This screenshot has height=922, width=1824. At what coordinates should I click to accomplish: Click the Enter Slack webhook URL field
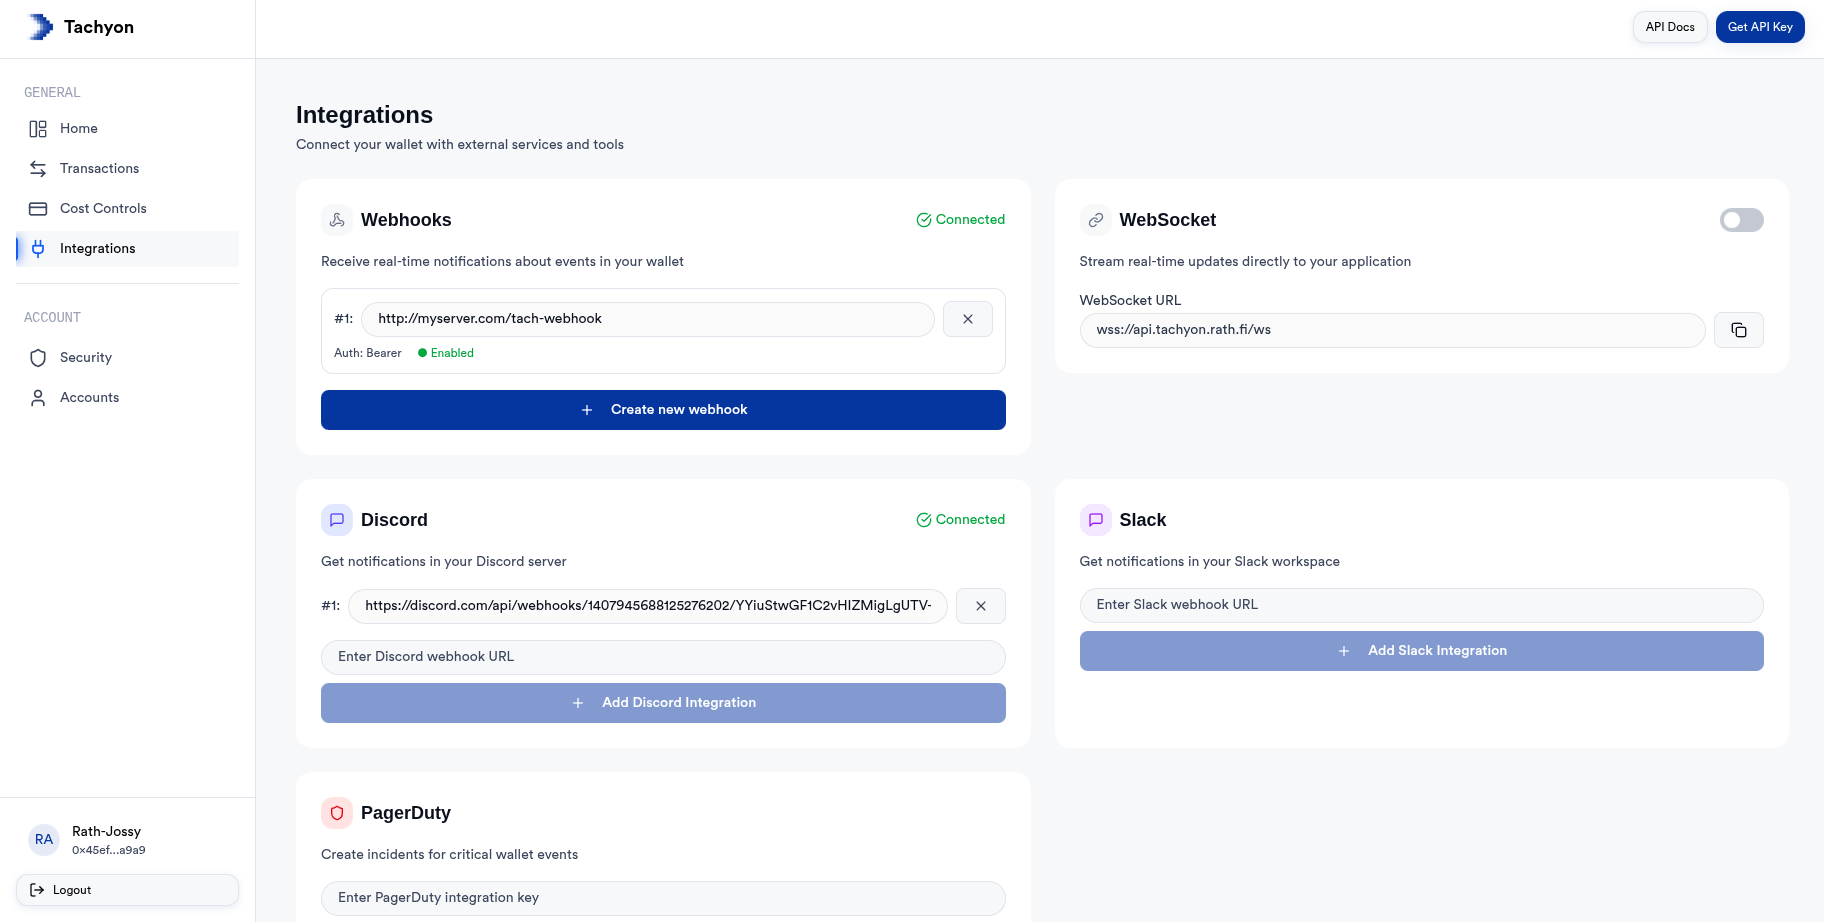coord(1420,604)
